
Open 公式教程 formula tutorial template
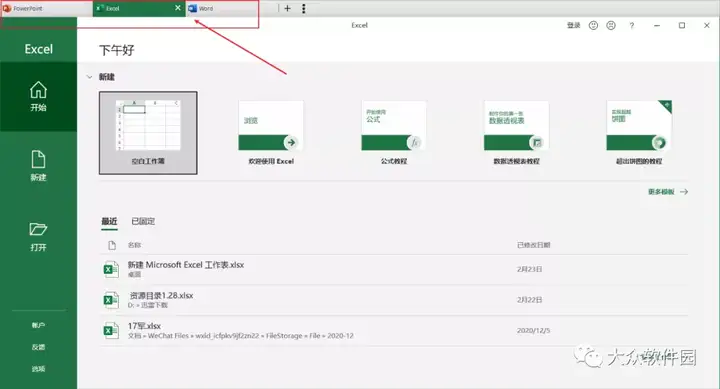coord(394,133)
